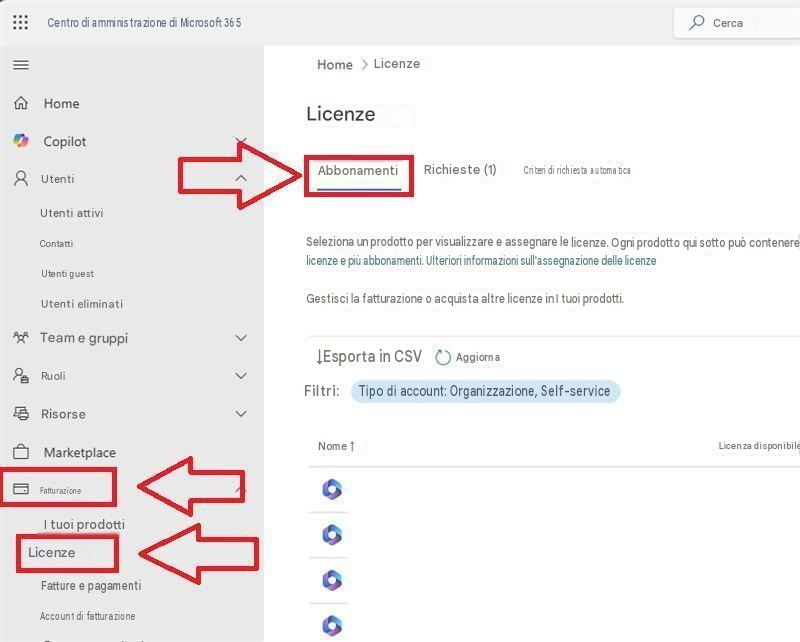
Task: Open Marketplace in the sidebar
Action: [80, 453]
